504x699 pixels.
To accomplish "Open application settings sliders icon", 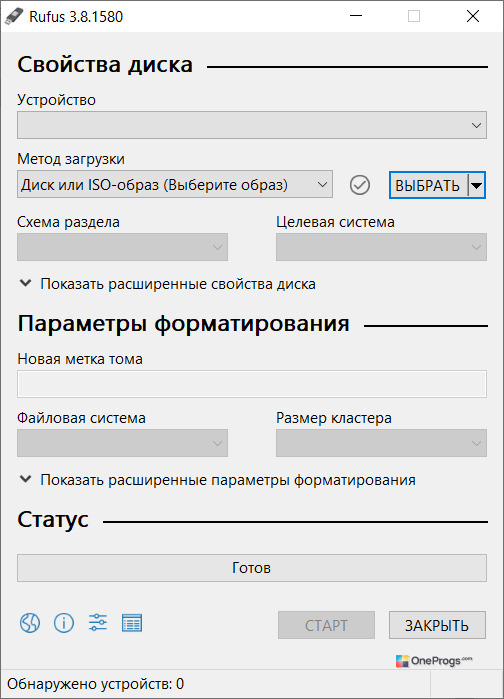I will click(98, 622).
